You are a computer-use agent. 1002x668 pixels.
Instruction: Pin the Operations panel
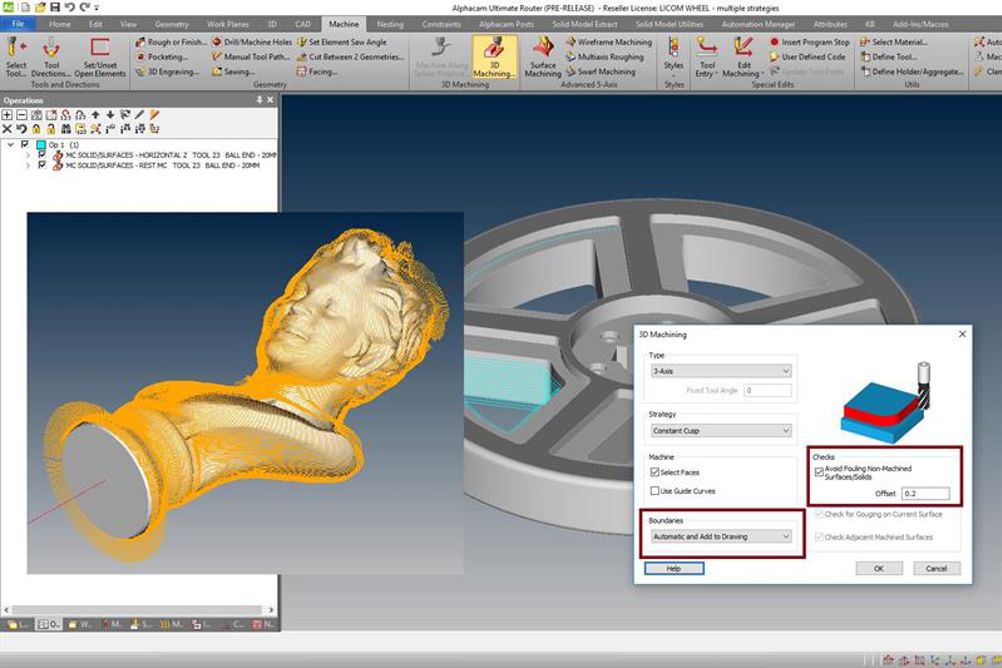tap(259, 100)
